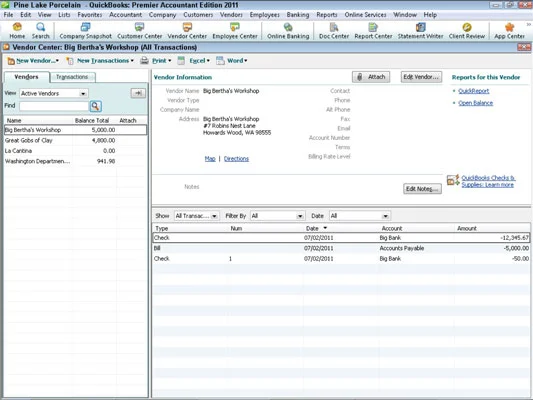This screenshot has width=533, height=400.
Task: Open Statement Writer from toolbar
Action: point(420,31)
